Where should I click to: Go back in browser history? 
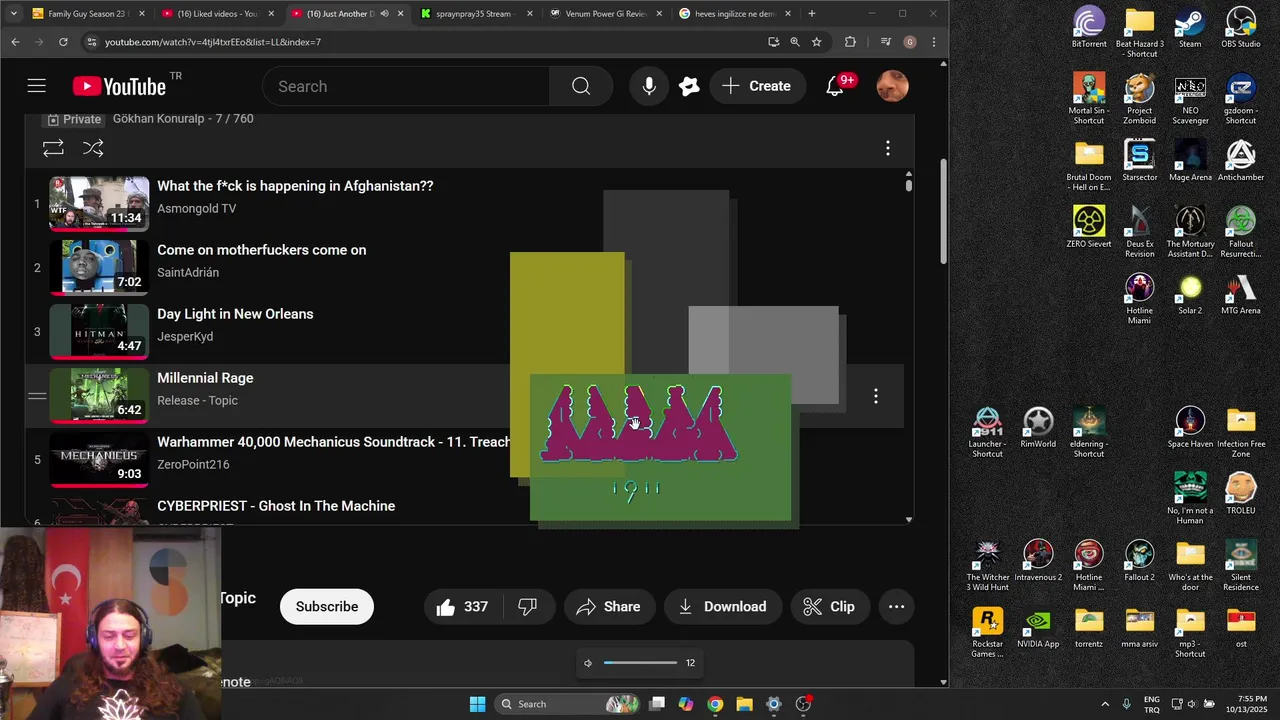point(15,42)
